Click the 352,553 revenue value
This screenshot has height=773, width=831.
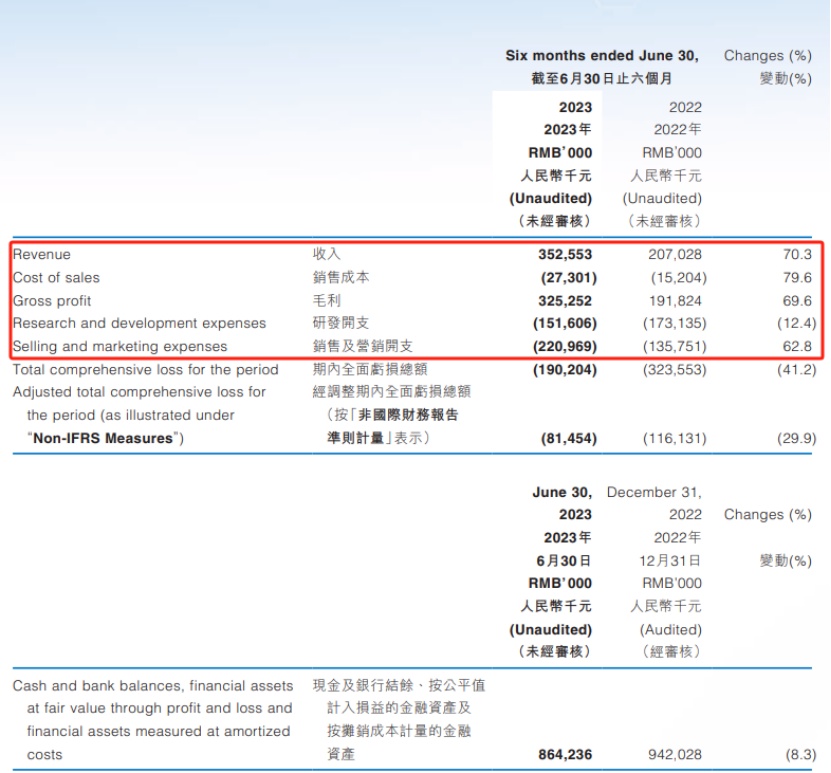pyautogui.click(x=565, y=254)
